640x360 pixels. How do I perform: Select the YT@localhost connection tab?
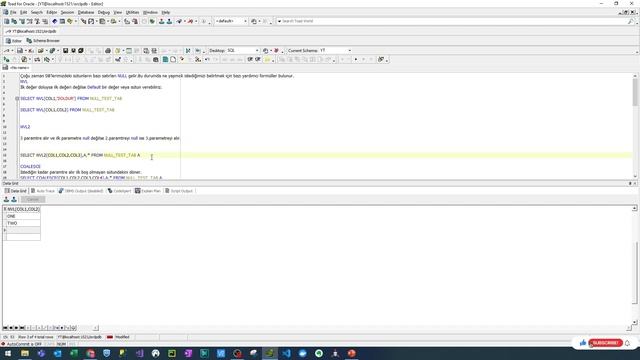tap(31, 31)
